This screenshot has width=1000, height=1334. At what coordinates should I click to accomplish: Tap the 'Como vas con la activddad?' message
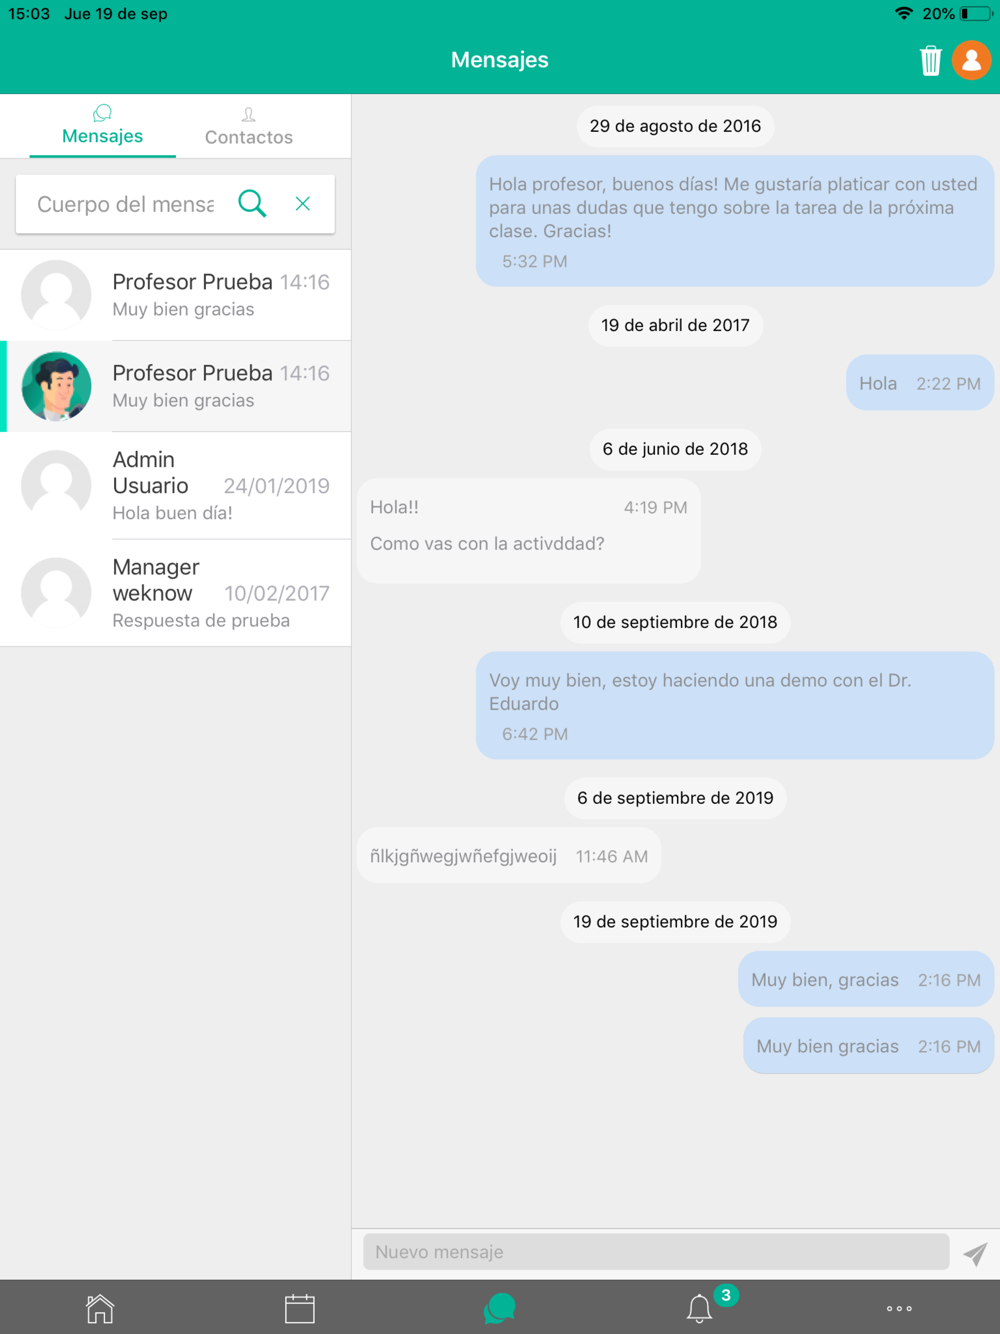(487, 544)
